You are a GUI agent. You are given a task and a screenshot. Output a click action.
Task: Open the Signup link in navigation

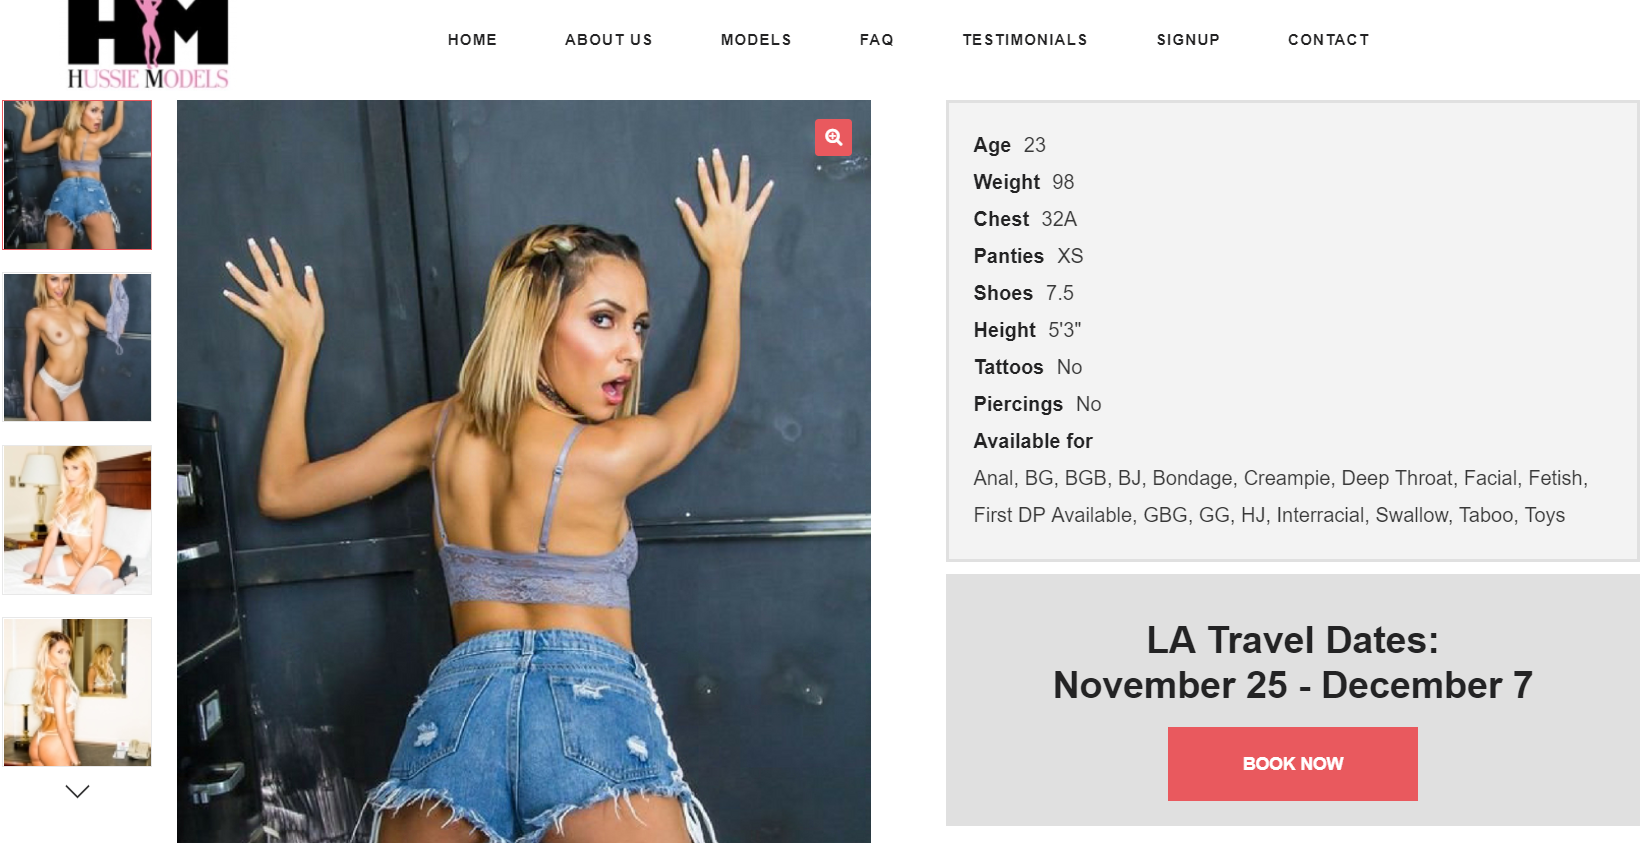(x=1188, y=40)
